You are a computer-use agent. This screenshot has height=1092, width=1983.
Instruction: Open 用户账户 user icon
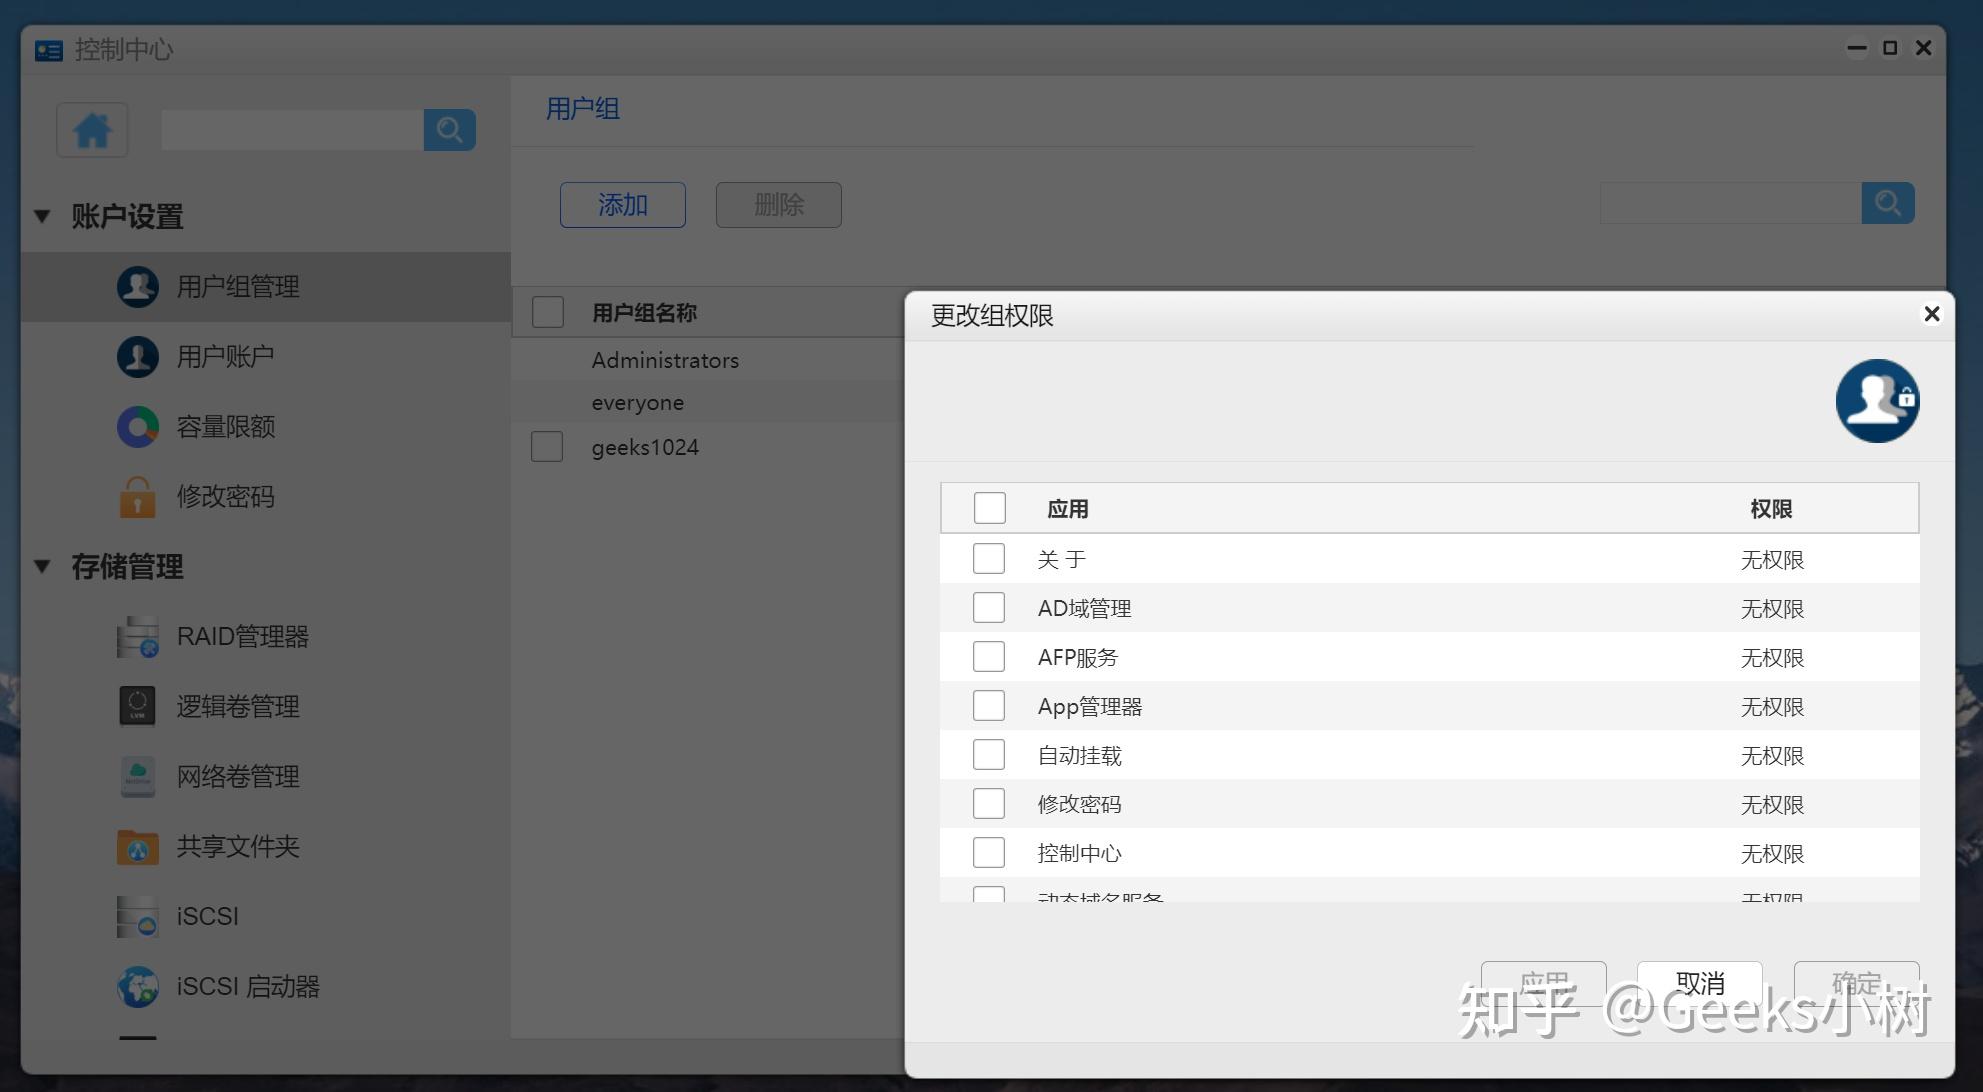click(138, 357)
